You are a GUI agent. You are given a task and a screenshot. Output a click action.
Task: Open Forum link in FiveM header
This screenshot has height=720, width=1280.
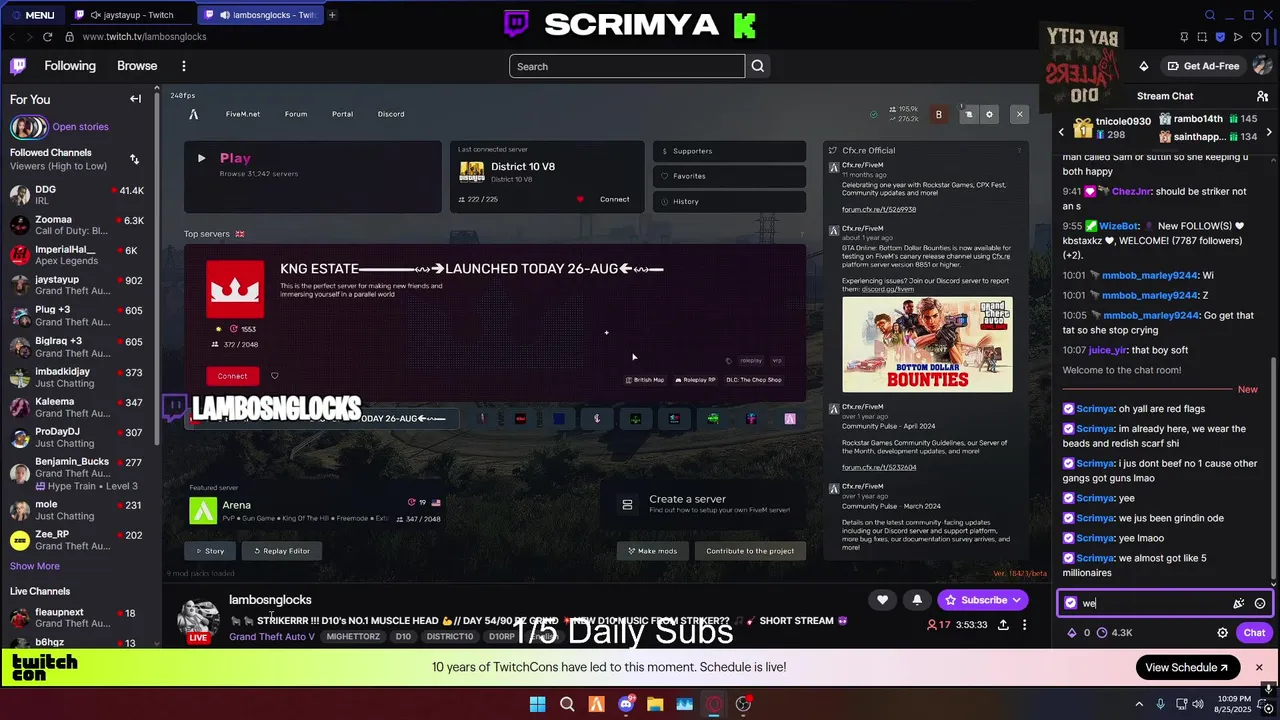(x=296, y=114)
